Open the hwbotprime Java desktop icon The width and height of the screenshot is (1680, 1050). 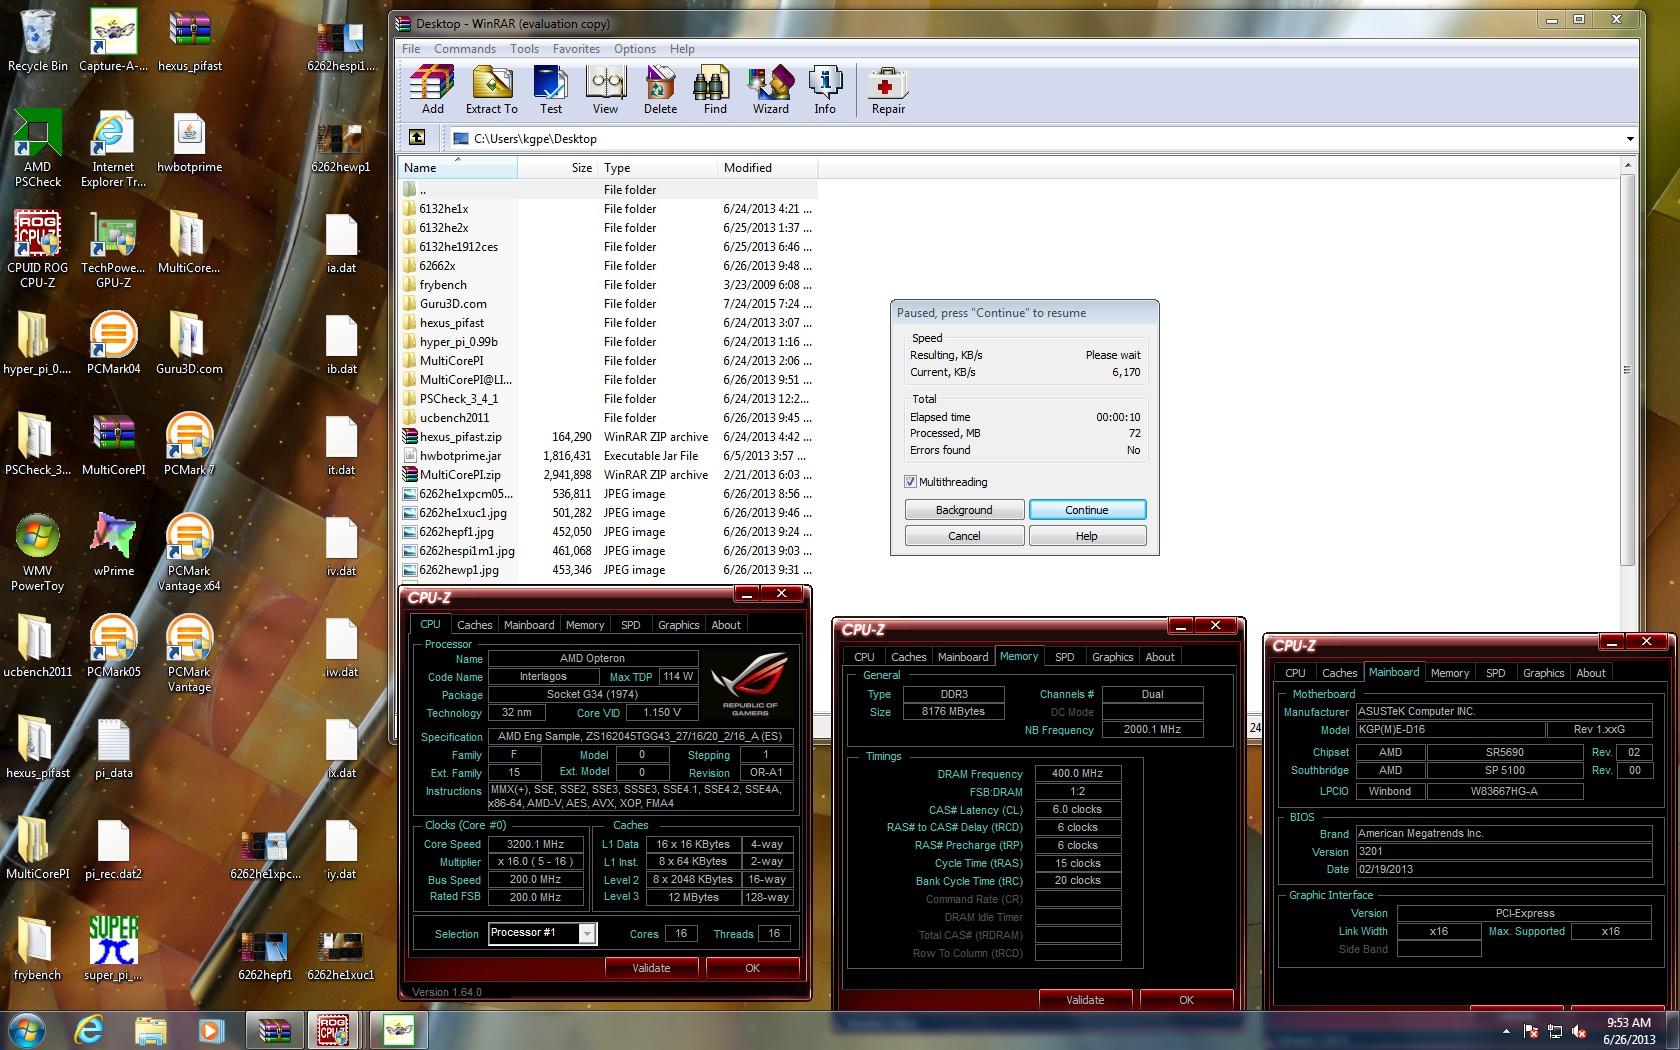click(x=189, y=142)
